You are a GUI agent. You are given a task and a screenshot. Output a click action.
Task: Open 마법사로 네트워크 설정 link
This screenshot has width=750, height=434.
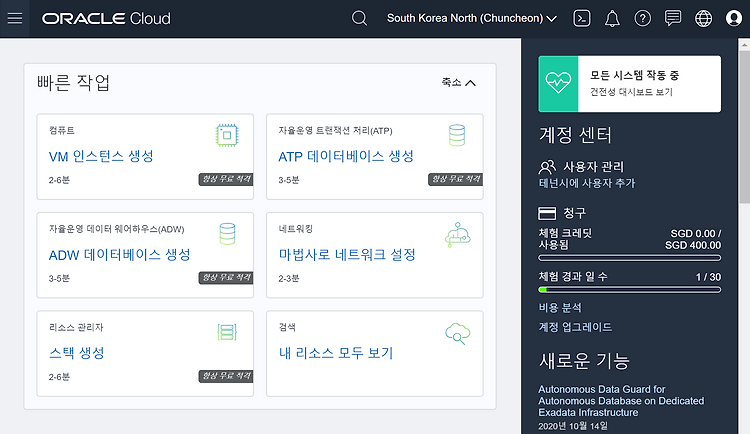click(347, 255)
